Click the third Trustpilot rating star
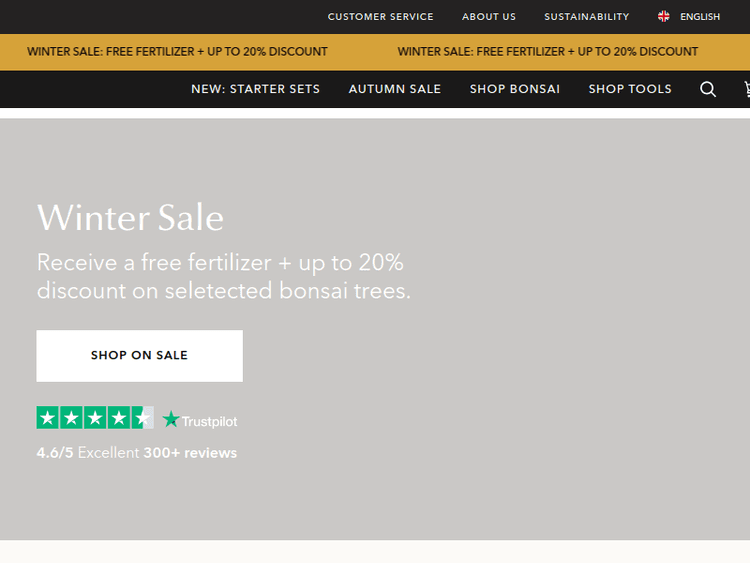The width and height of the screenshot is (750, 563). (95, 418)
